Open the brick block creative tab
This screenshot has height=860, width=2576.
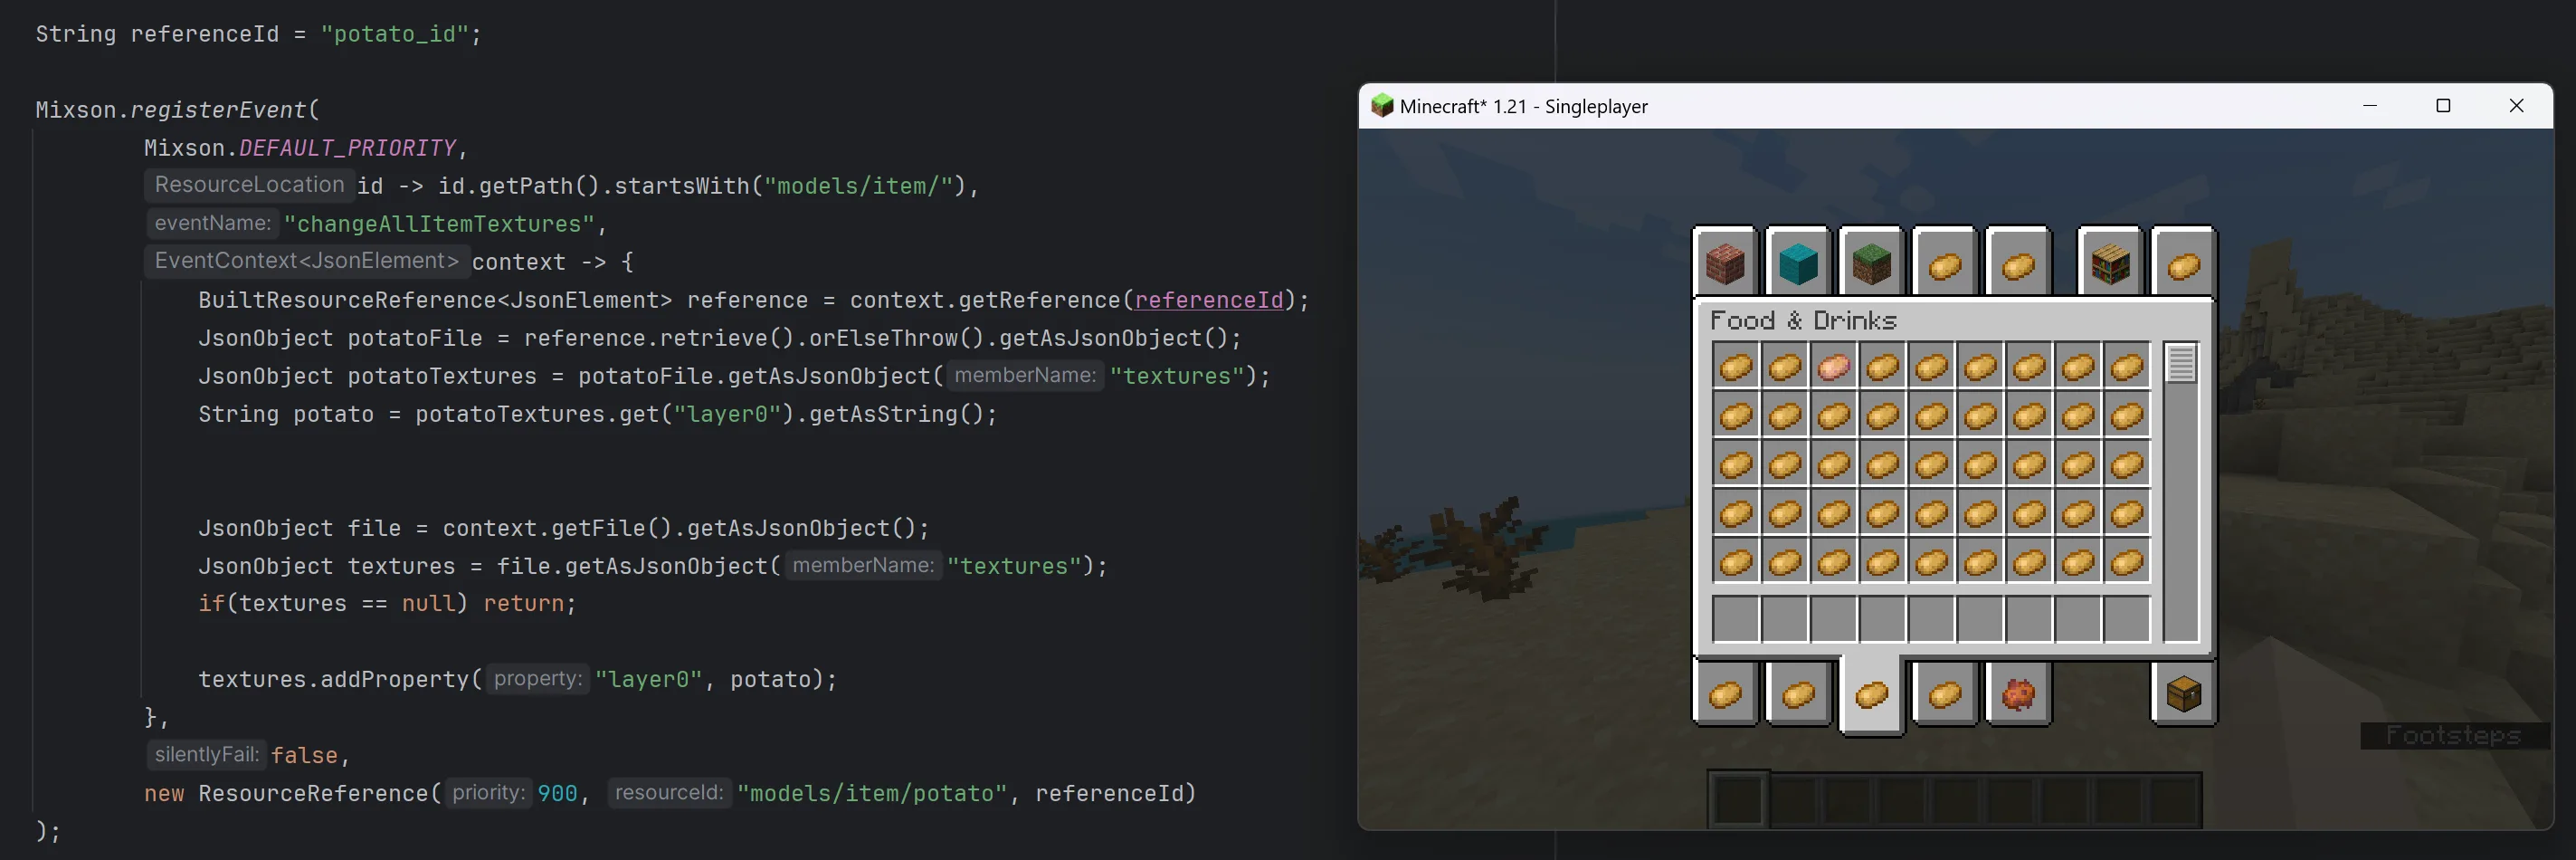click(x=1724, y=264)
